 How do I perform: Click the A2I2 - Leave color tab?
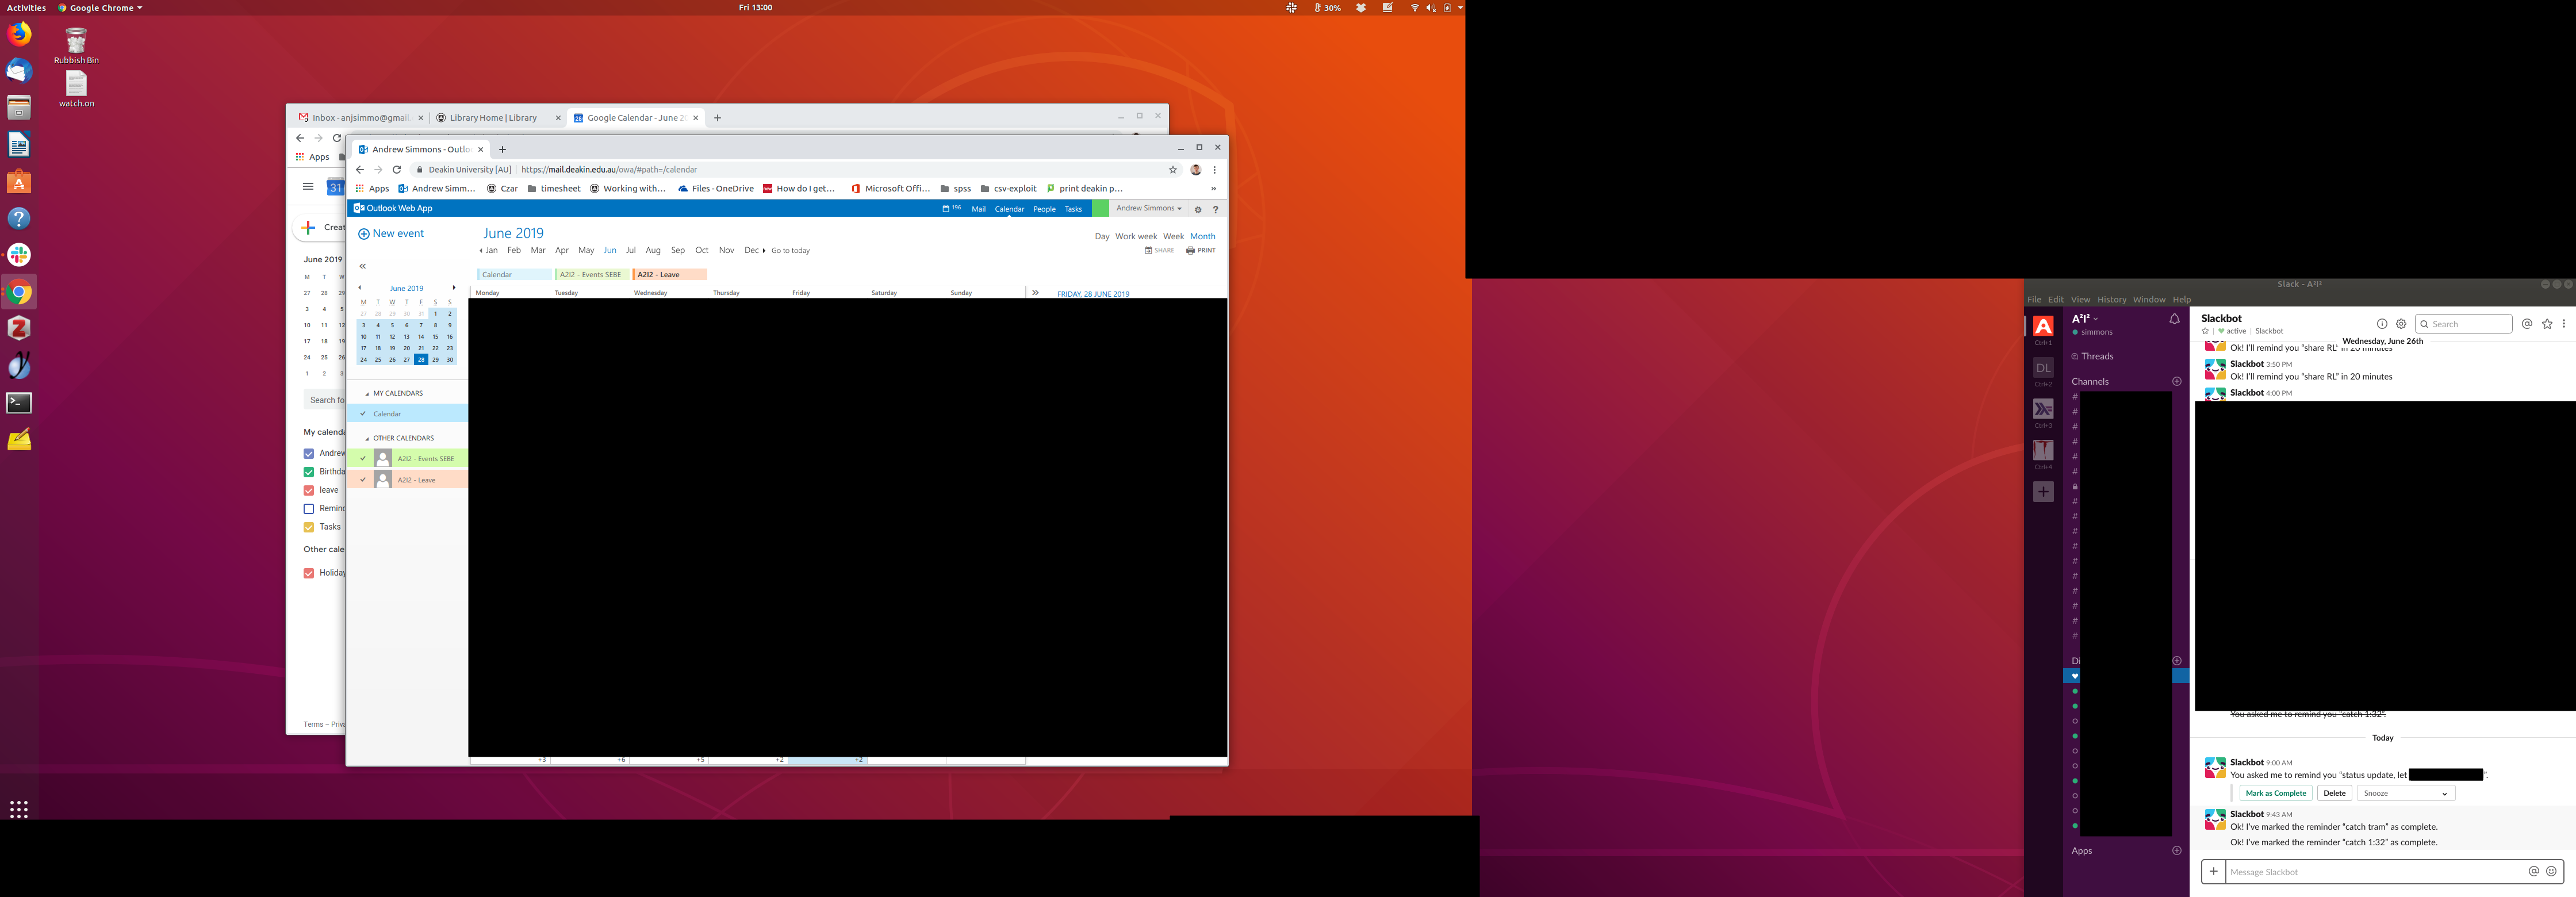click(669, 275)
